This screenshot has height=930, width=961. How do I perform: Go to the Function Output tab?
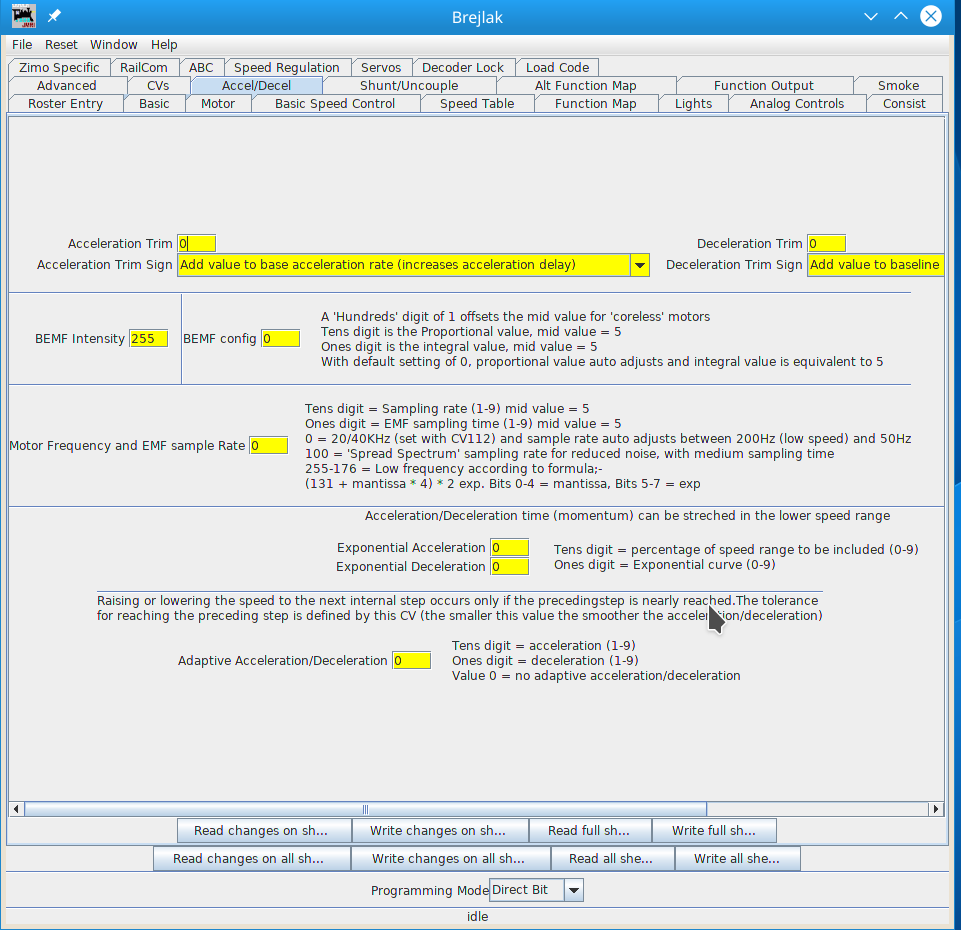763,86
